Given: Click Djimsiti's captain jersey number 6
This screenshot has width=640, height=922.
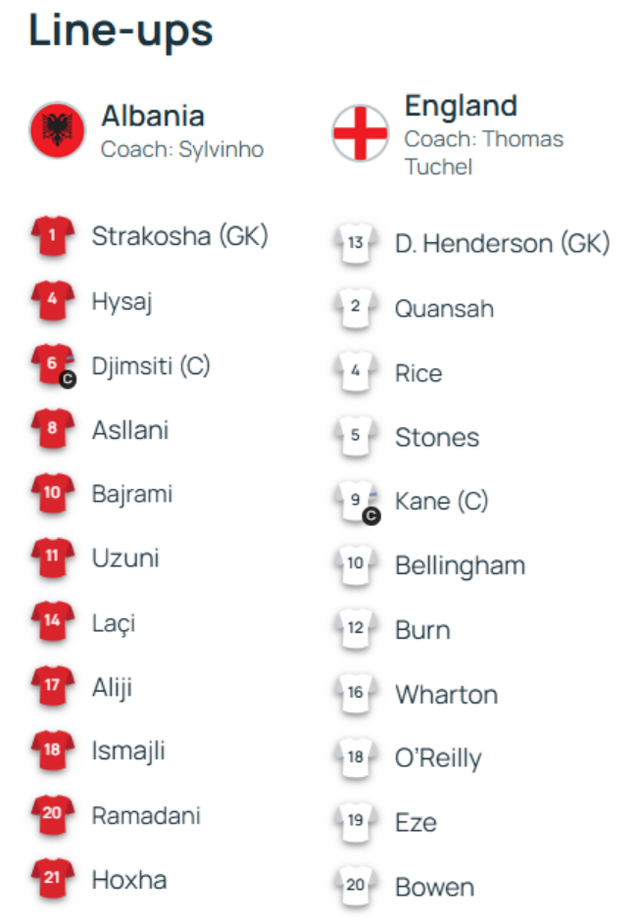Looking at the screenshot, I should point(53,366).
